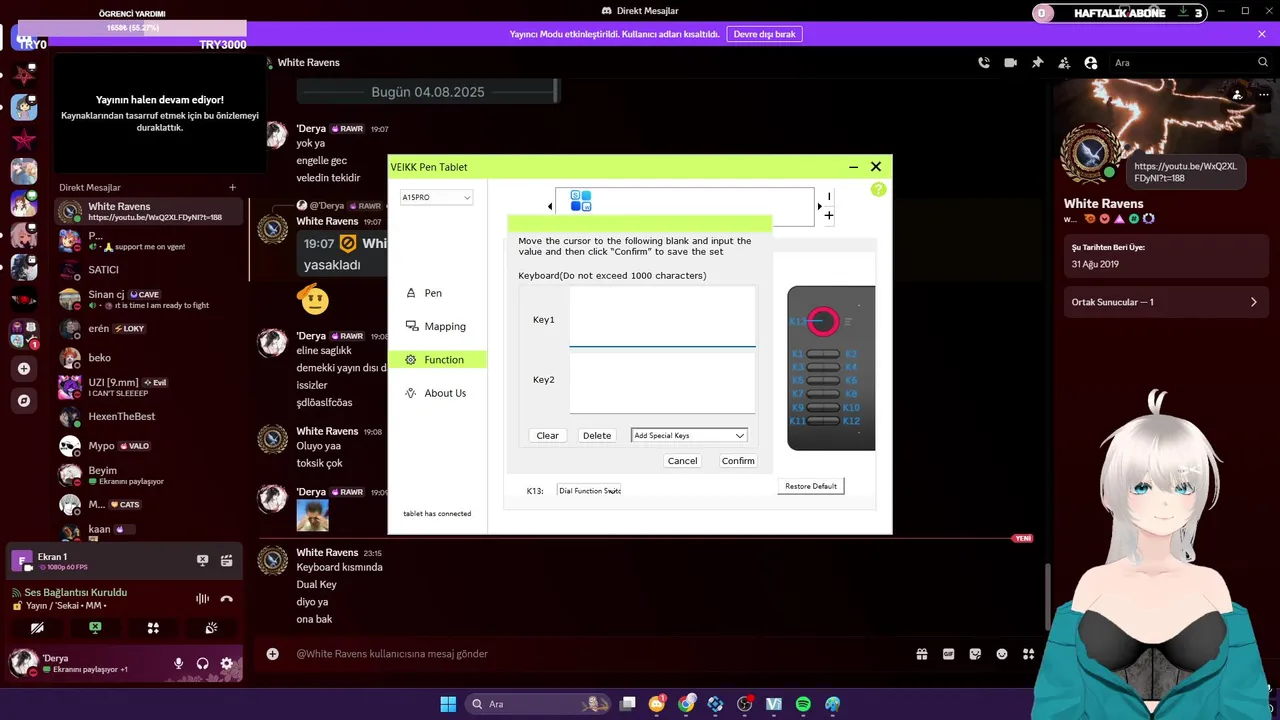The width and height of the screenshot is (1280, 720).
Task: Click the Discord search field labeled Ara
Action: pyautogui.click(x=1190, y=63)
